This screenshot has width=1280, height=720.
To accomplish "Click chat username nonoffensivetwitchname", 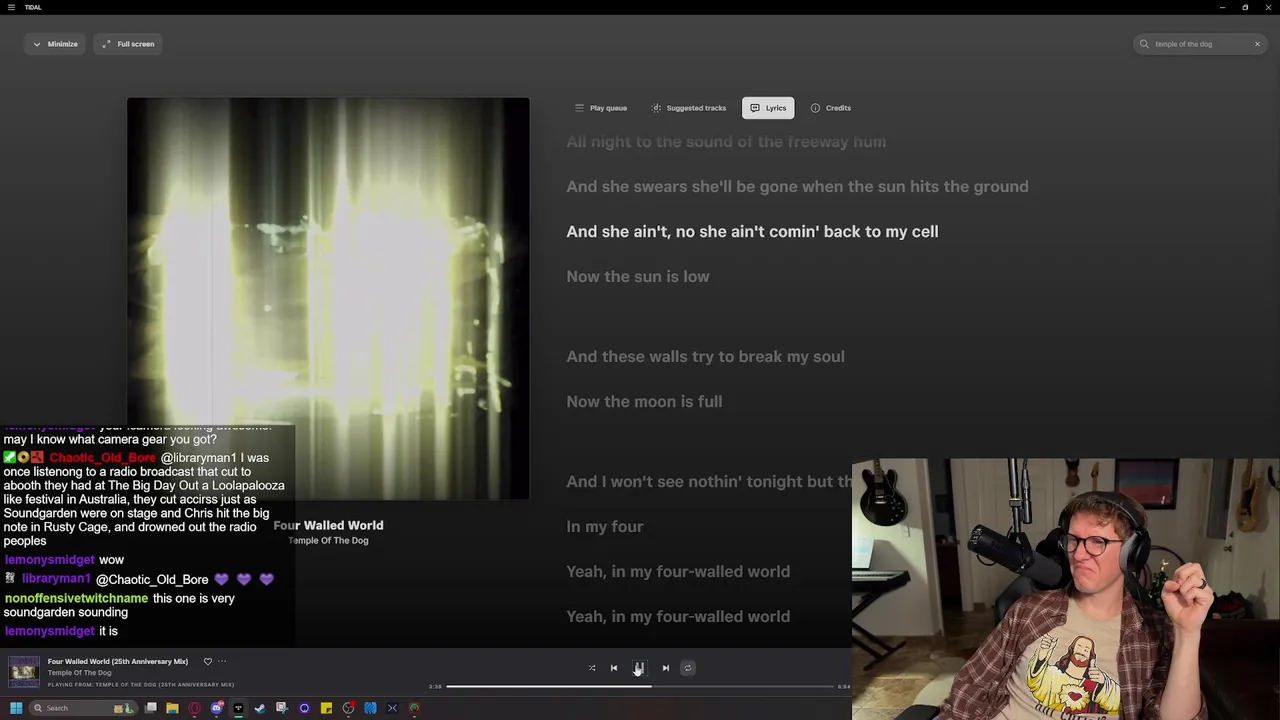I will point(76,598).
